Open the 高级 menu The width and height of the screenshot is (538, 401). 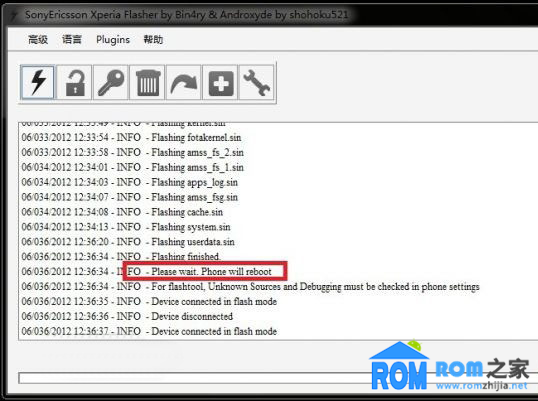point(38,39)
